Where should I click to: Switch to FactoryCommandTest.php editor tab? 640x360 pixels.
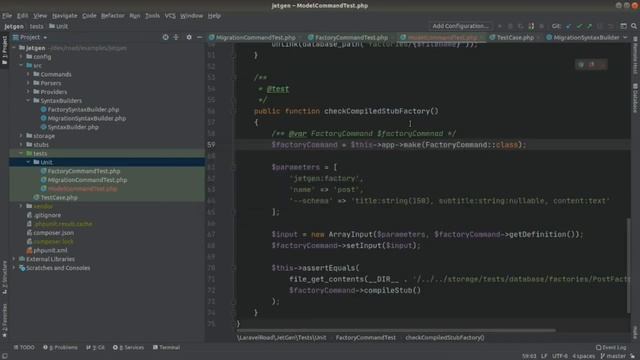click(x=351, y=37)
